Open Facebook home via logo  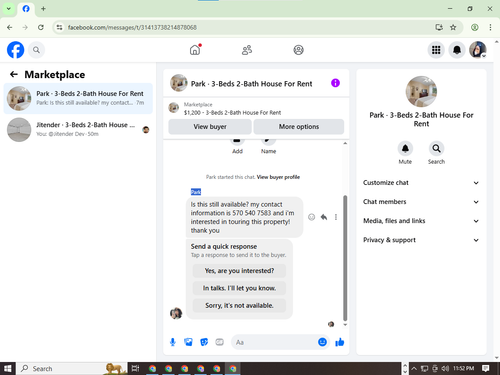15,50
